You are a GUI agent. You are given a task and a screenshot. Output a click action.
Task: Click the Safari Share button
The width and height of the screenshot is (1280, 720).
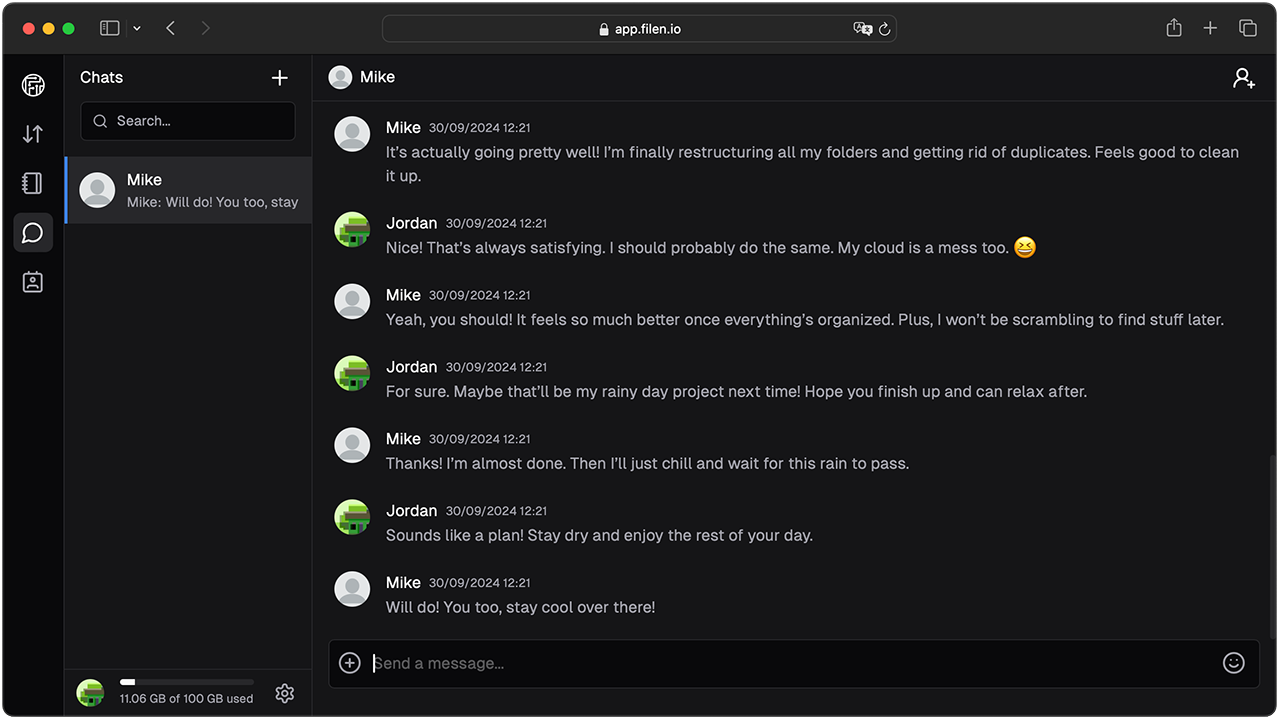pyautogui.click(x=1174, y=28)
